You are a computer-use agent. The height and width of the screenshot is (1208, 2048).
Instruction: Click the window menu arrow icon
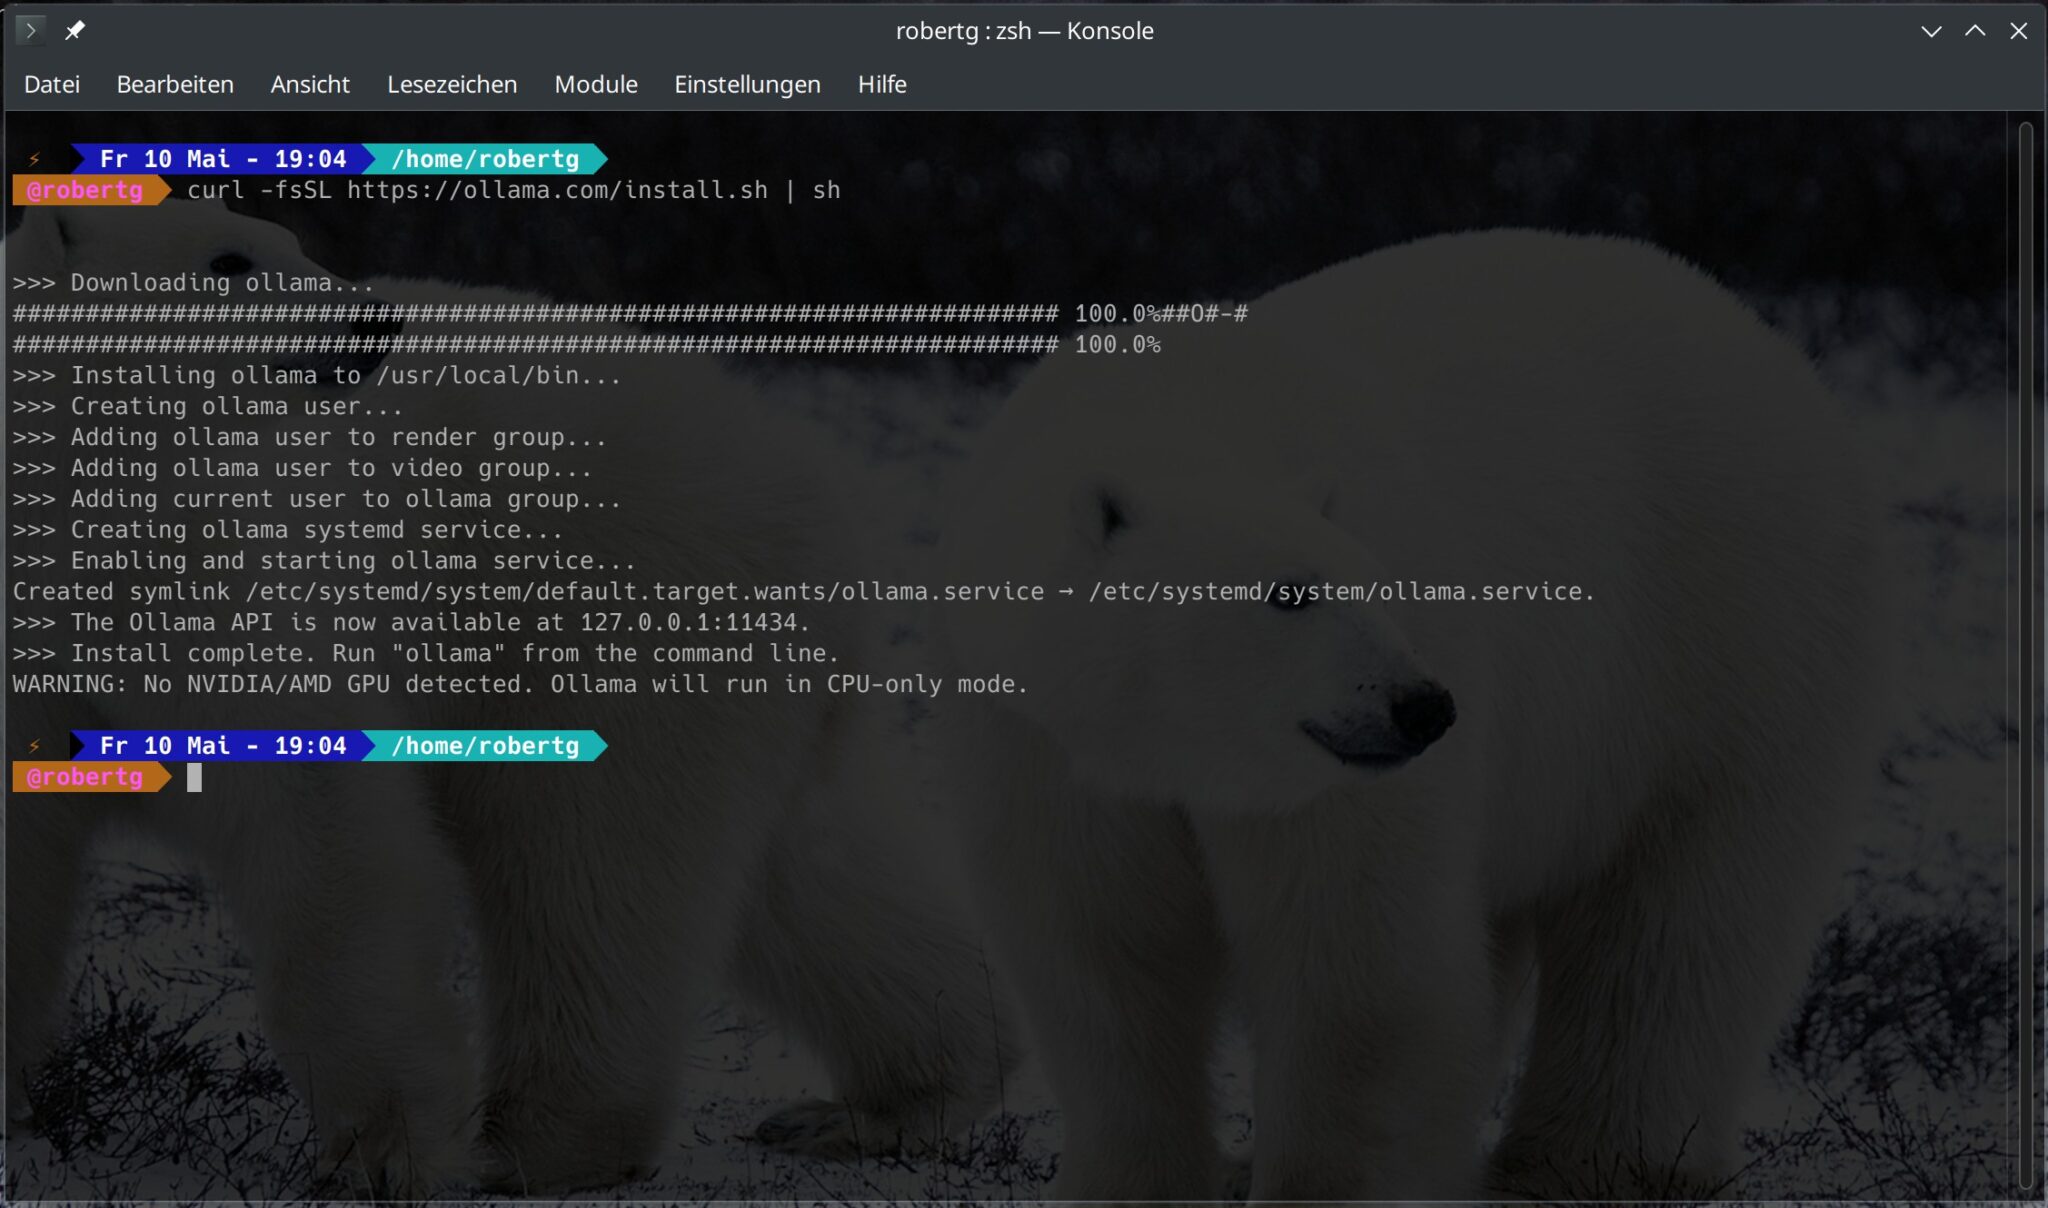pyautogui.click(x=31, y=30)
